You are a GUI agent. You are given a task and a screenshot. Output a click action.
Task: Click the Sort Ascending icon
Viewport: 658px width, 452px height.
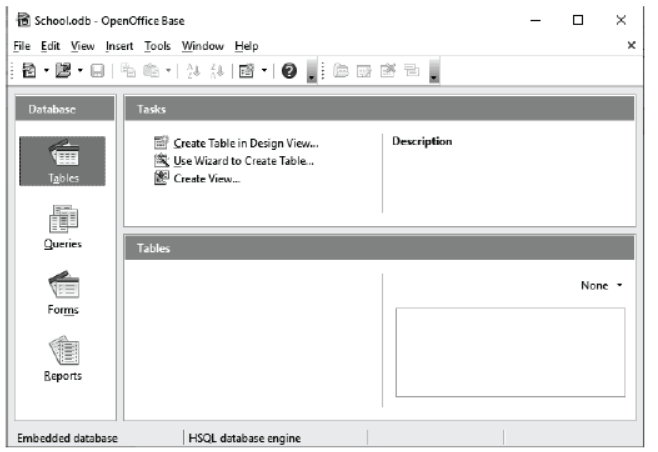(x=193, y=71)
